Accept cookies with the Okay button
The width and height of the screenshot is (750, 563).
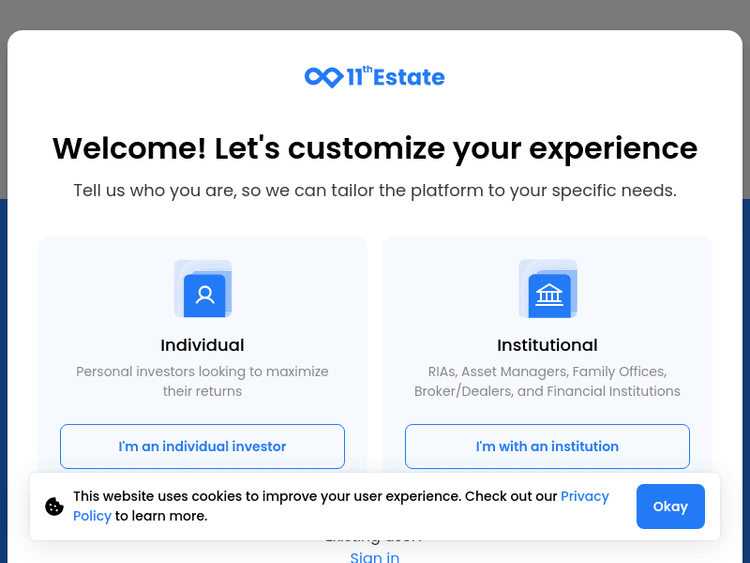670,506
